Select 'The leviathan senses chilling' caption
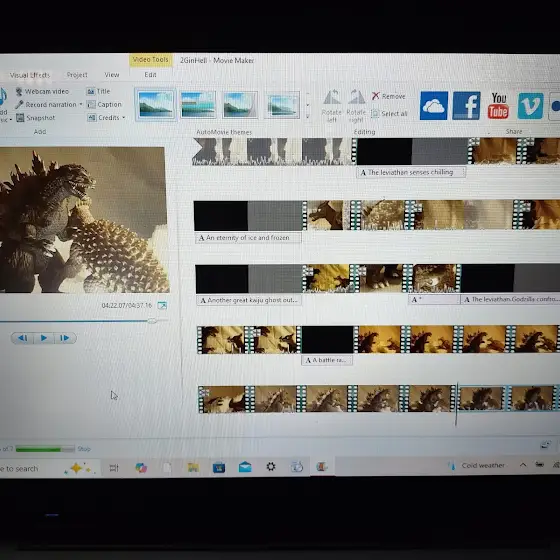 pos(411,172)
